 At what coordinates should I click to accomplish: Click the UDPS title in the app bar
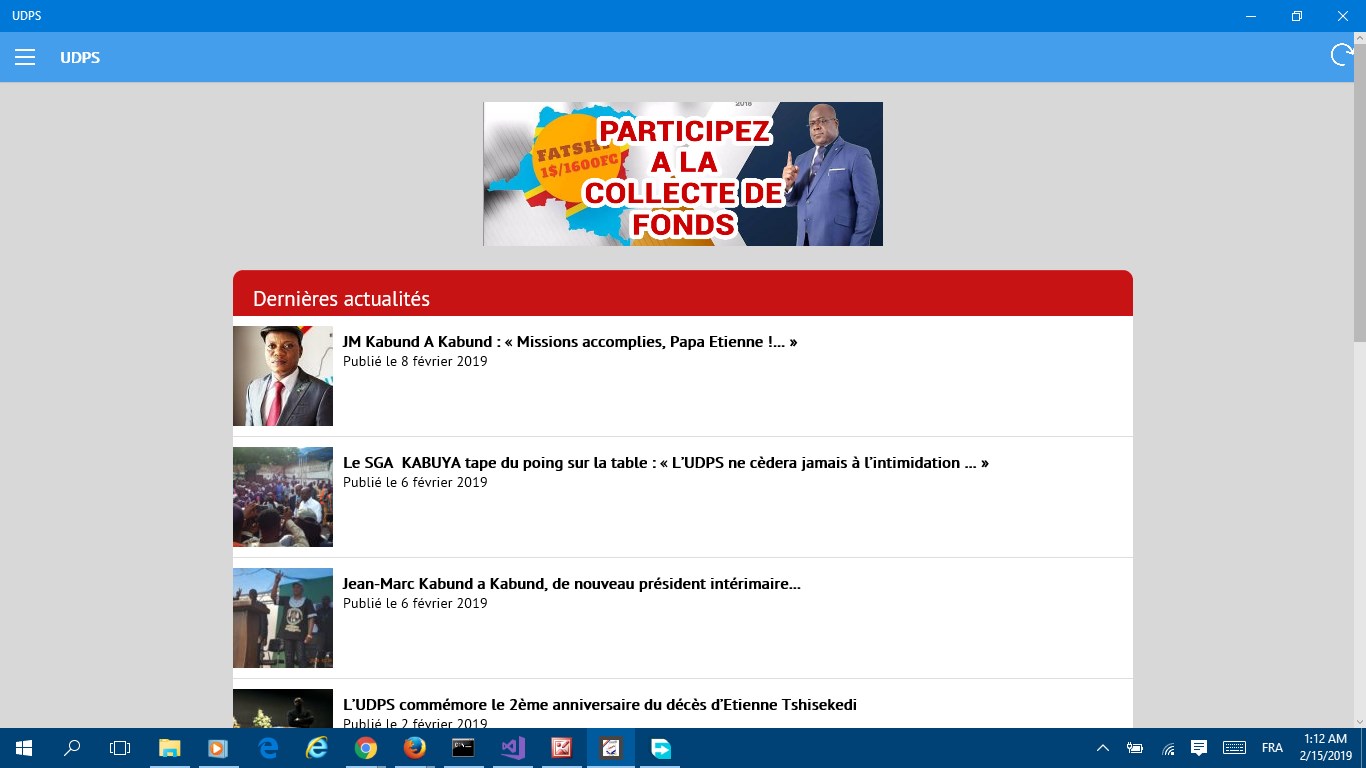coord(80,58)
